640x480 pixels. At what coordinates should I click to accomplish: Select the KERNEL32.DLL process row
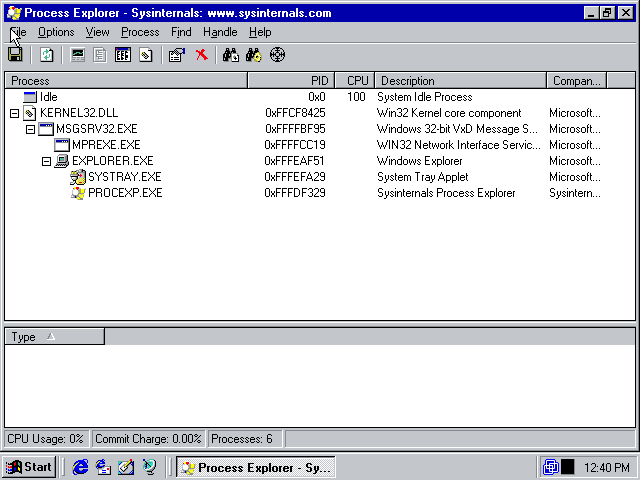click(x=320, y=113)
